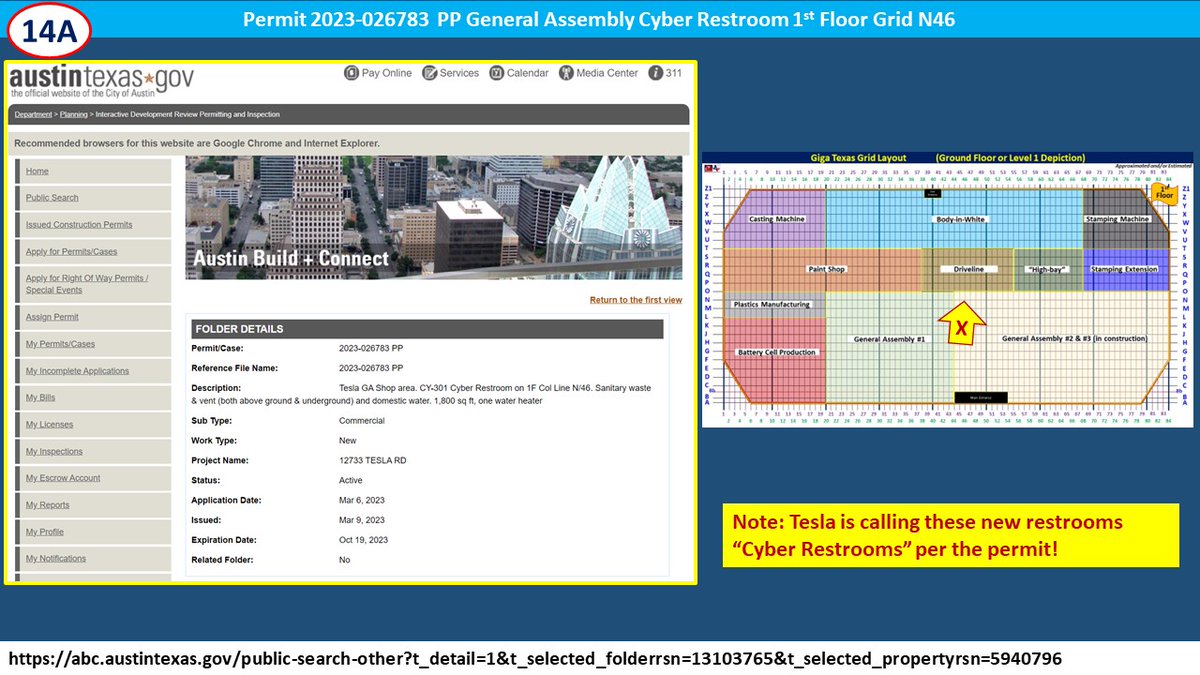
Task: Open My Reports sidebar item
Action: pos(47,505)
